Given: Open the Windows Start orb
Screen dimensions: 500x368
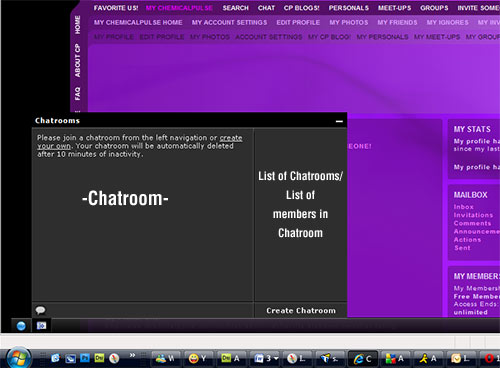Looking at the screenshot, I should pos(18,358).
